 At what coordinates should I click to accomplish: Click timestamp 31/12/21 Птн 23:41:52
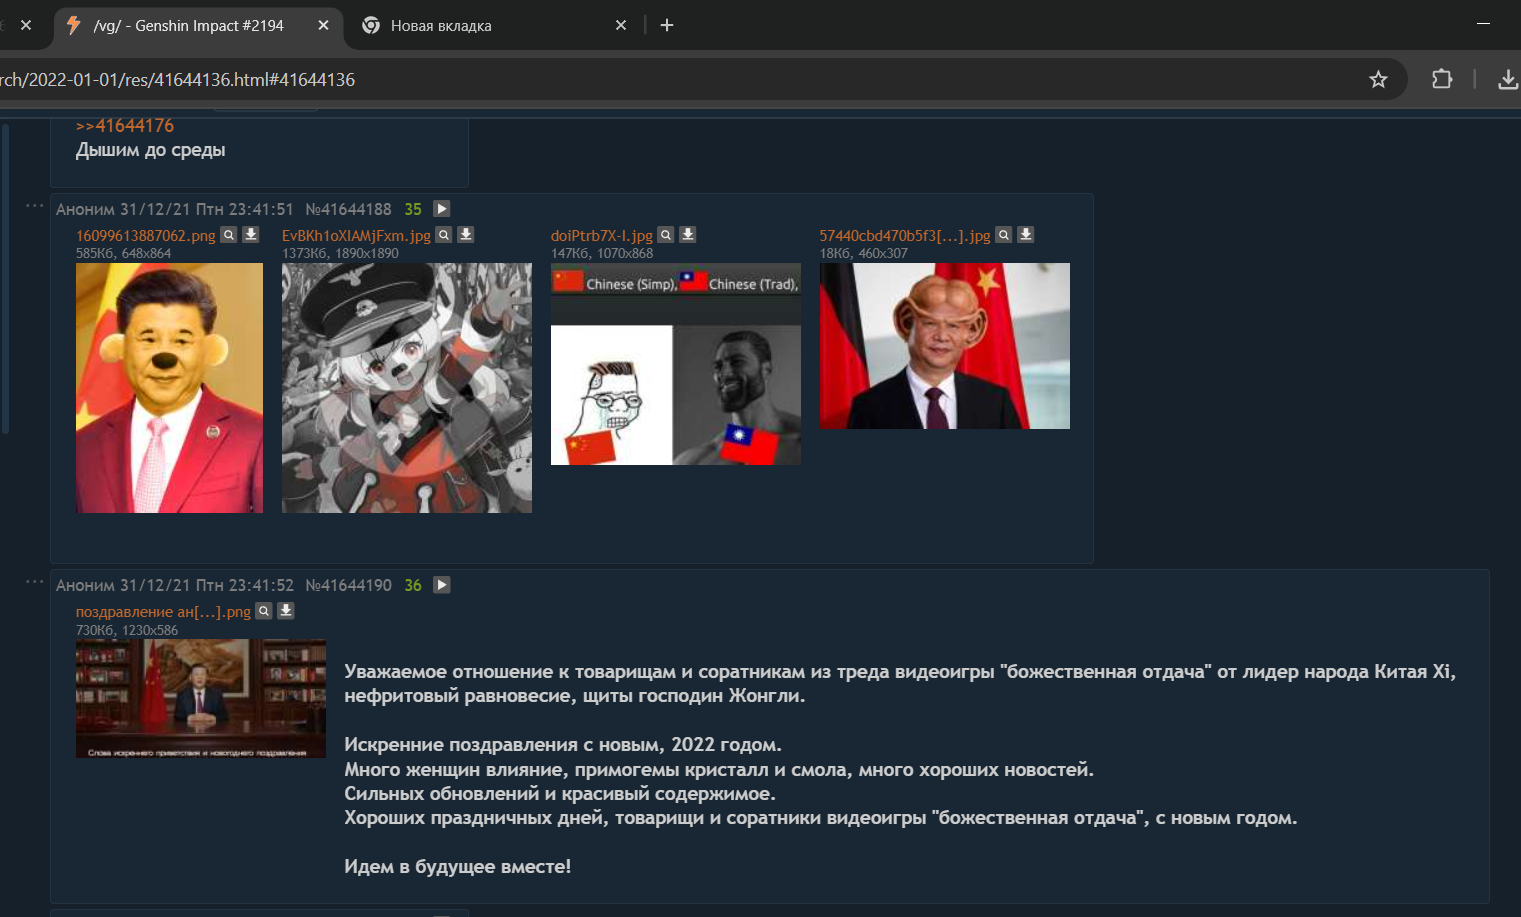click(207, 585)
